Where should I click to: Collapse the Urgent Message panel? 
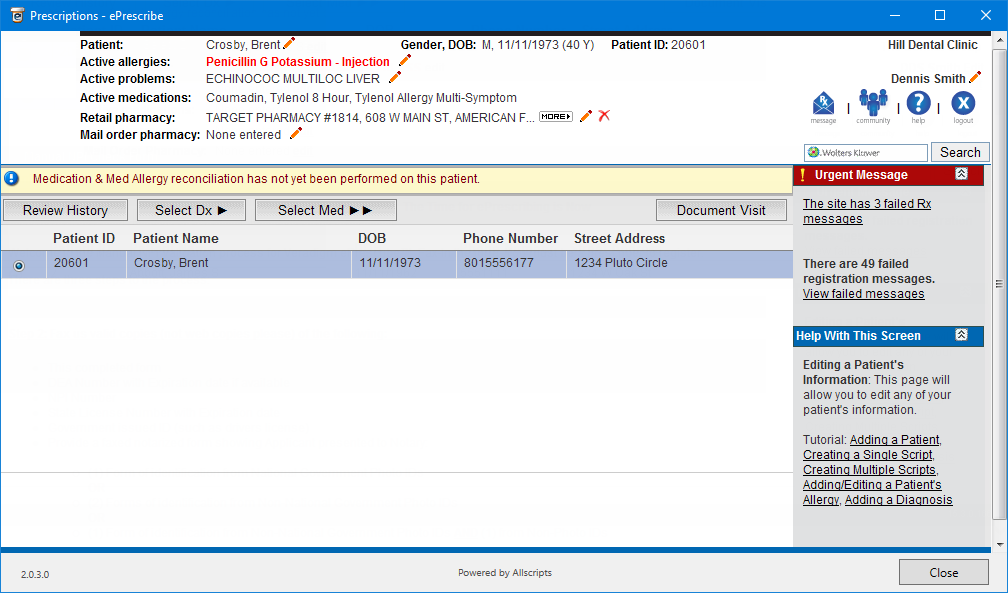pyautogui.click(x=961, y=174)
